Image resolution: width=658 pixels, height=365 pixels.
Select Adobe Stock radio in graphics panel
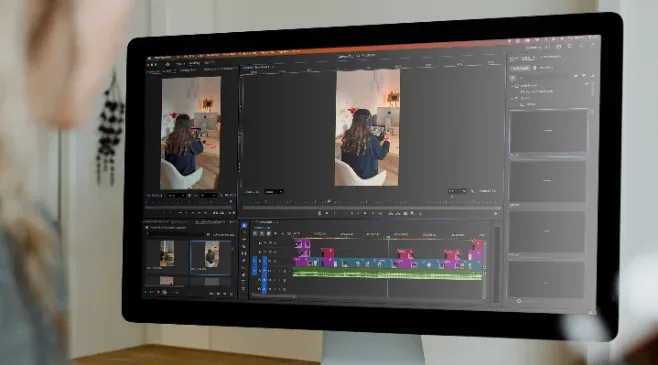coord(535,68)
